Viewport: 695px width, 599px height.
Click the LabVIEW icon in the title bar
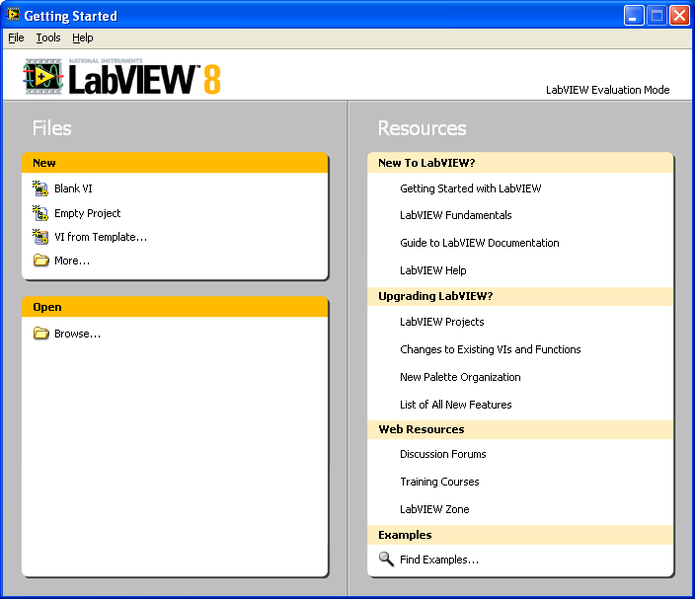click(x=13, y=15)
